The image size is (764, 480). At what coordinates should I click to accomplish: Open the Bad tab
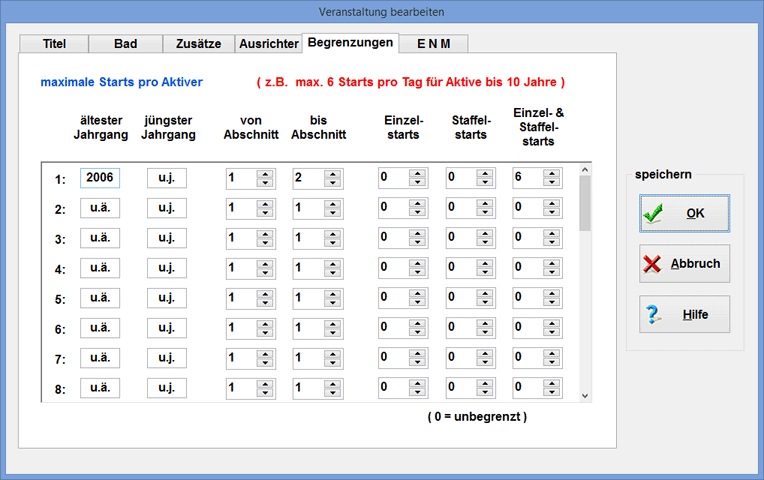(x=125, y=44)
